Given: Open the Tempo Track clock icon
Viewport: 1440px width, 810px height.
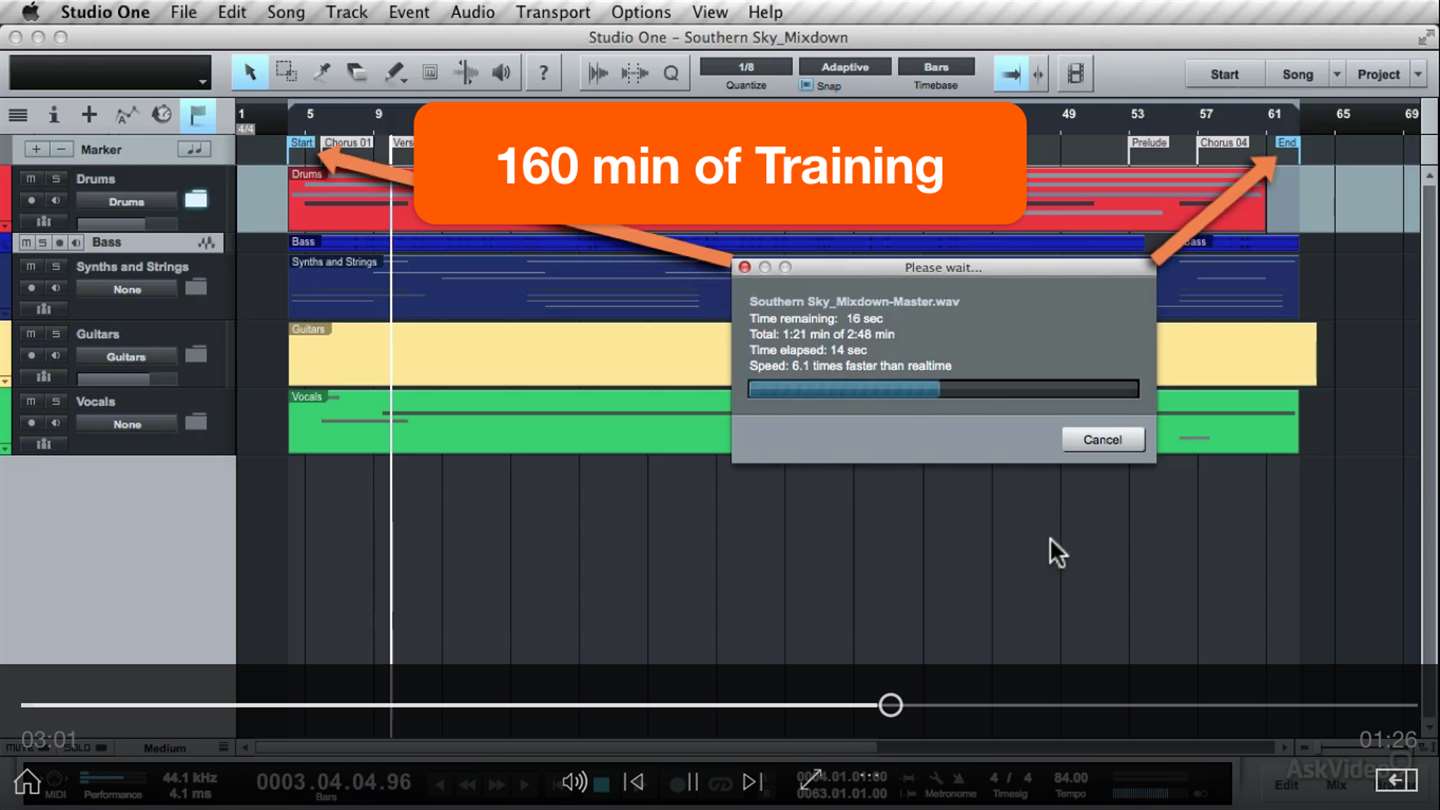Looking at the screenshot, I should (x=162, y=115).
